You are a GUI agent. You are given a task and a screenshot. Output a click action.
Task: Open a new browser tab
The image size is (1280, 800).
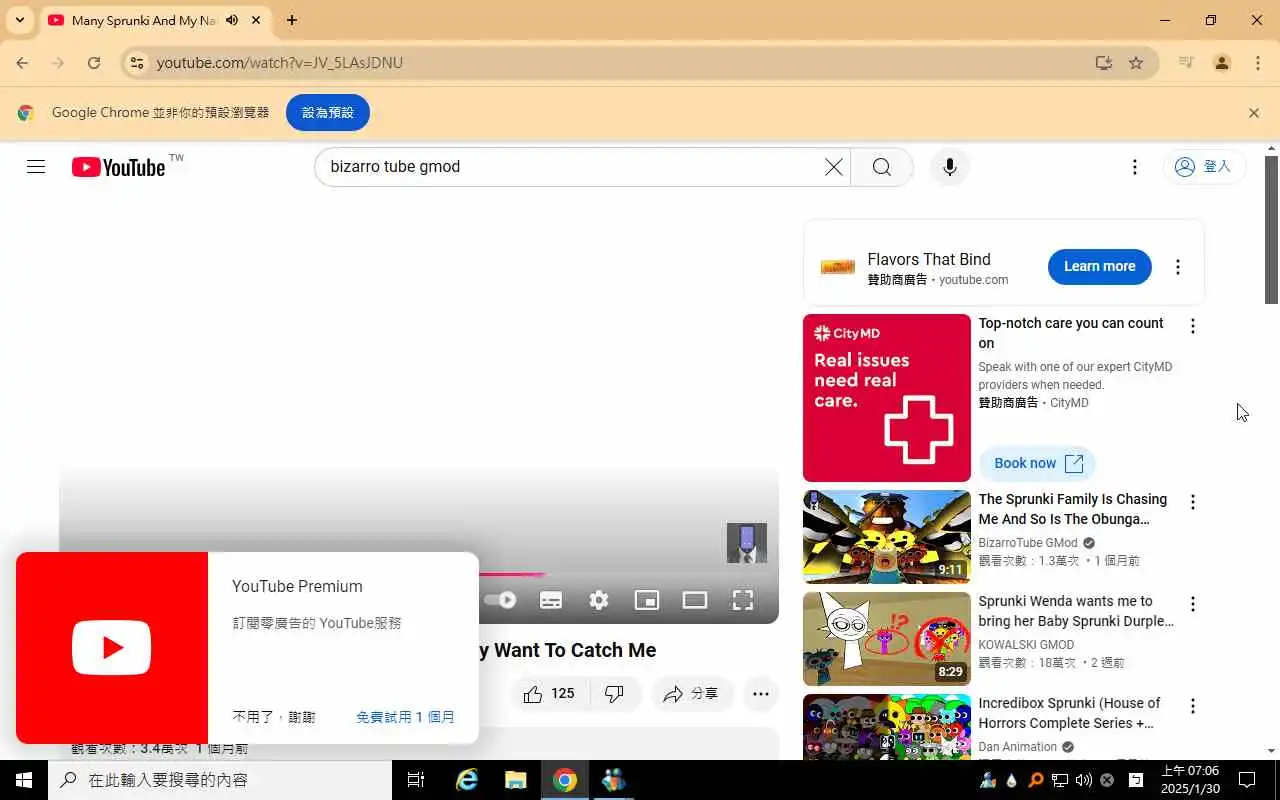[x=292, y=20]
